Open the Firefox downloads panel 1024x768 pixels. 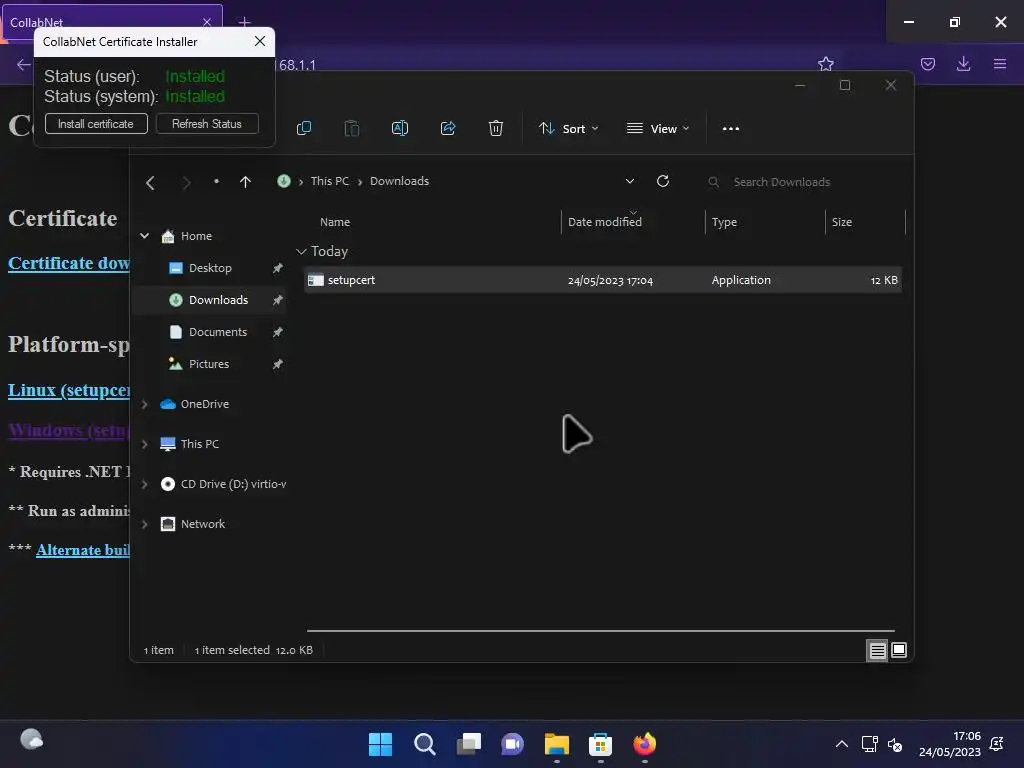tap(963, 64)
